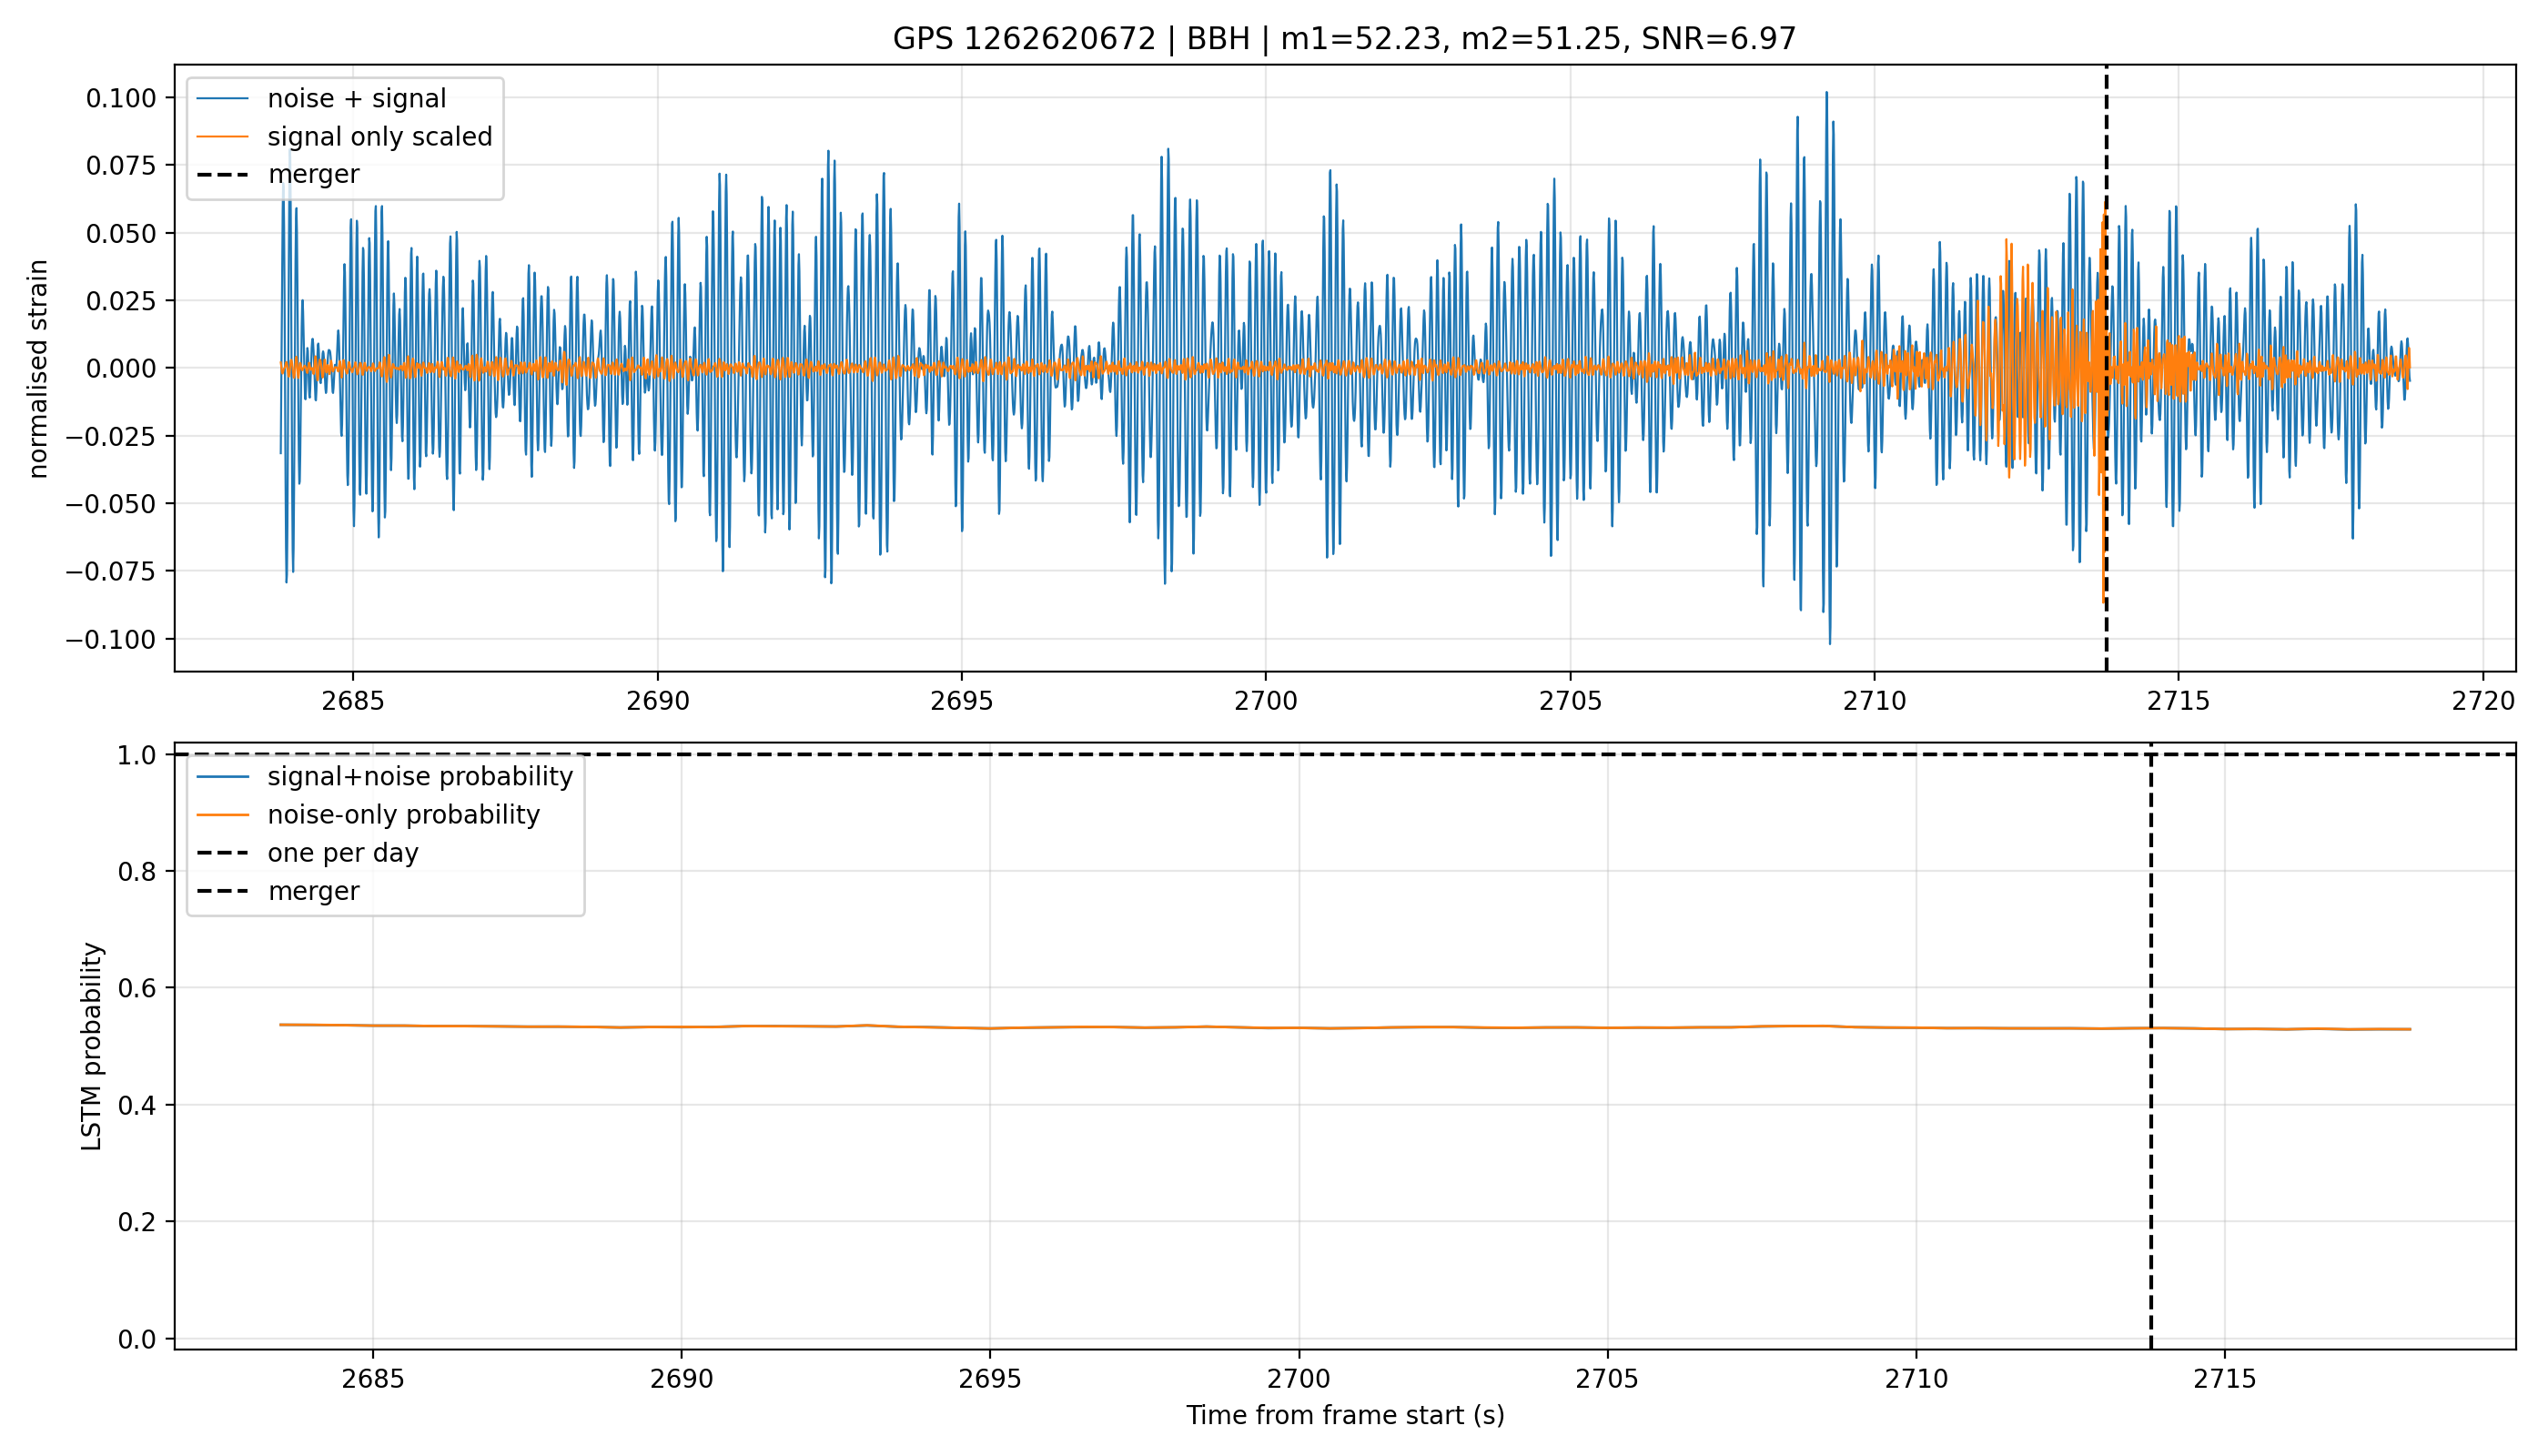Click the orange swatch for noise-only probability

[x=222, y=815]
